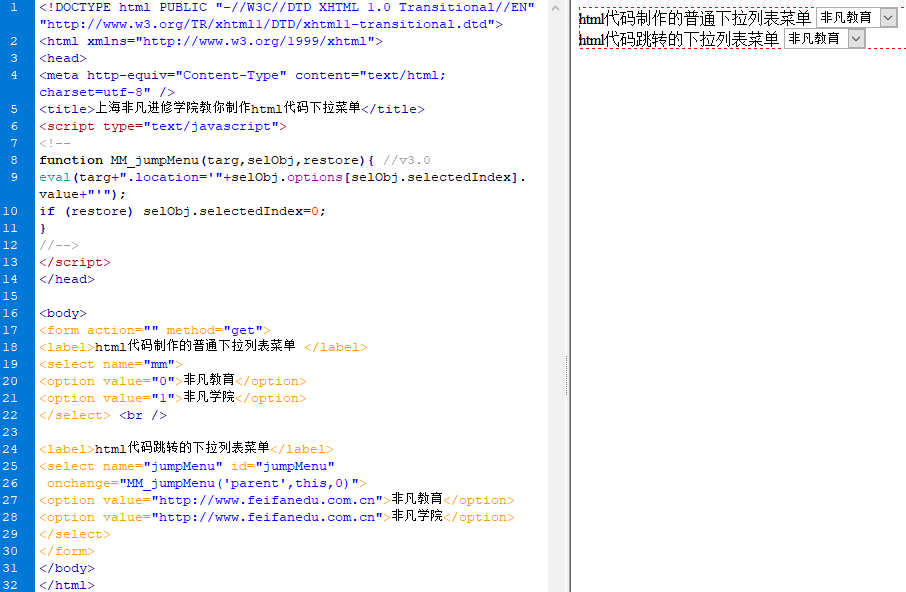
Task: Click the scroll up arrow of code pane
Action: pyautogui.click(x=555, y=8)
